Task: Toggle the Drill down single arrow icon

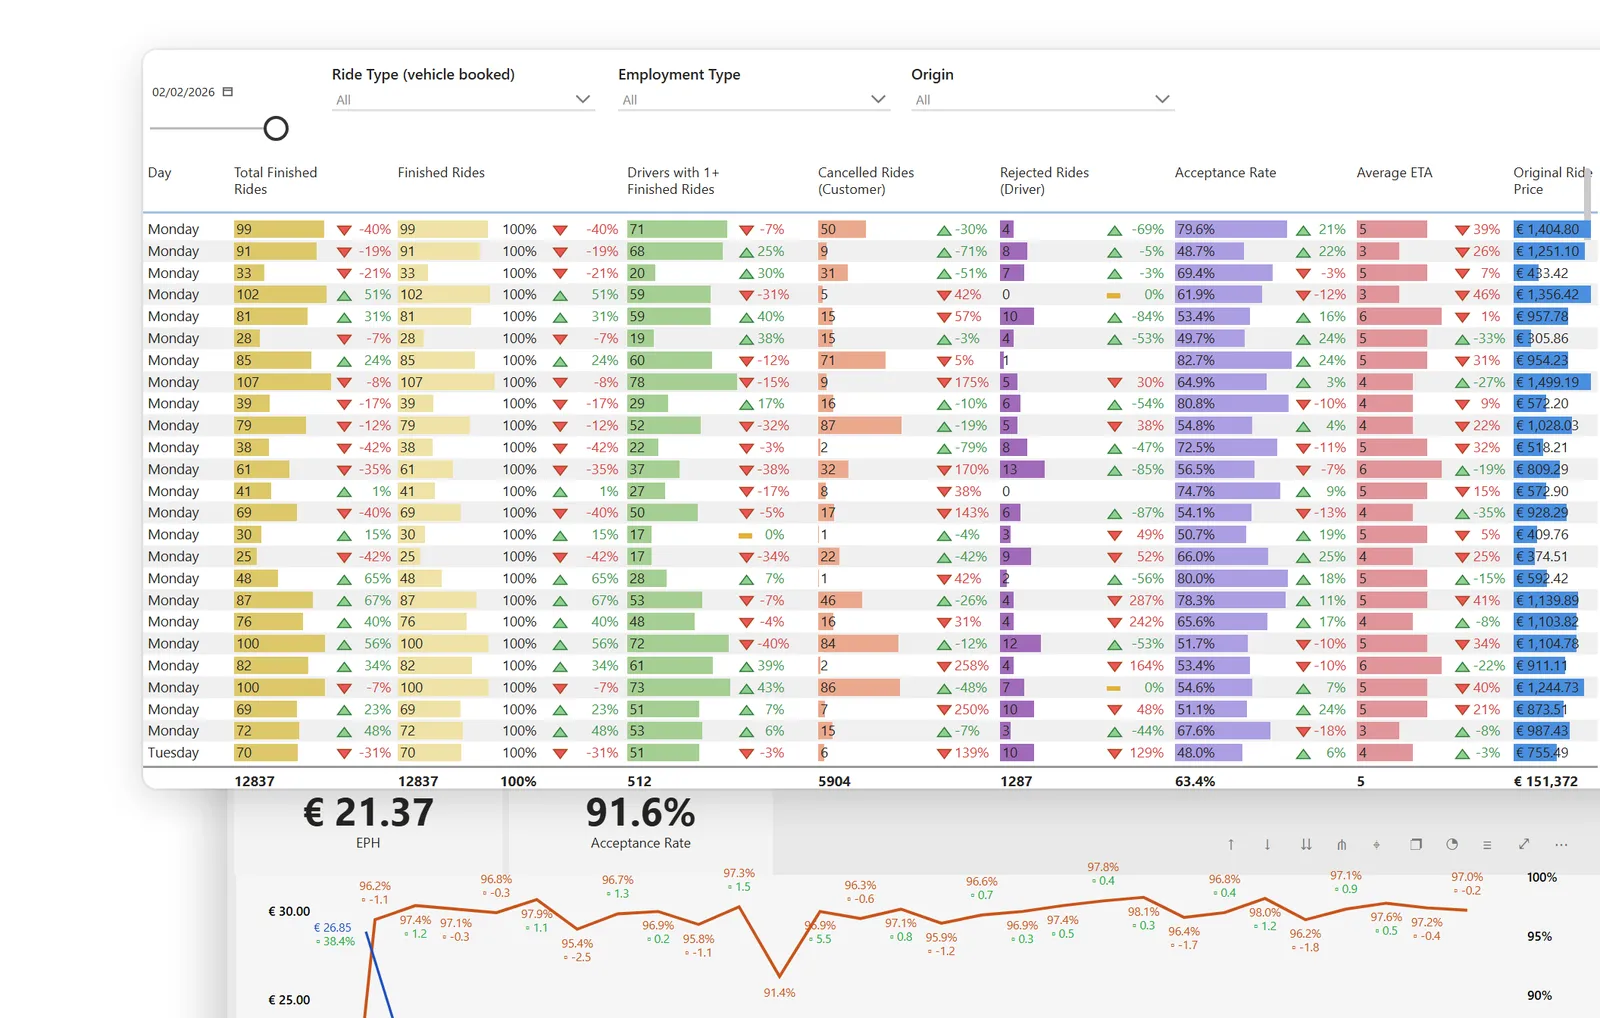Action: (1267, 844)
